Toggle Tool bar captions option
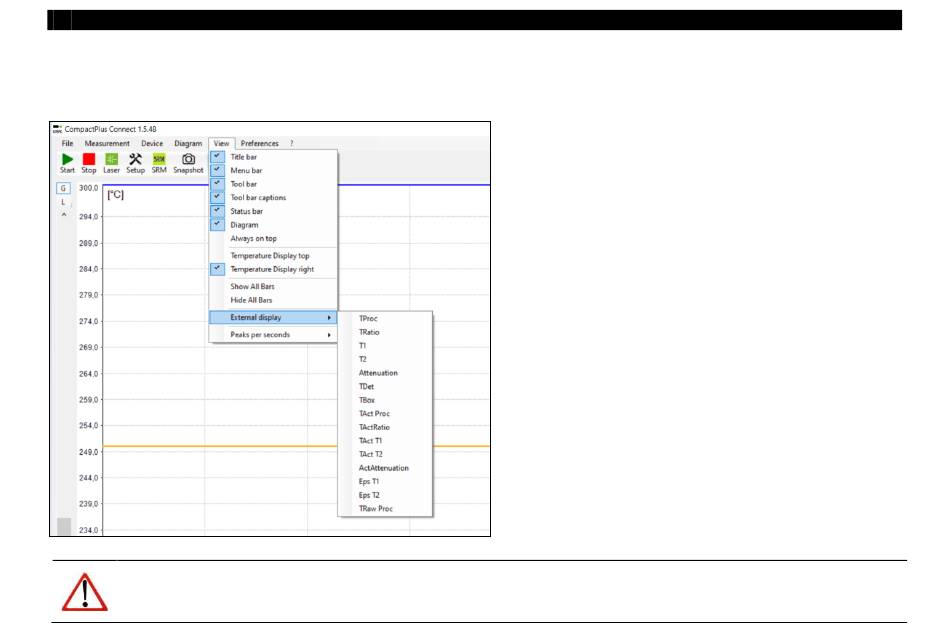Image resolution: width=950 pixels, height=638 pixels. pos(273,198)
